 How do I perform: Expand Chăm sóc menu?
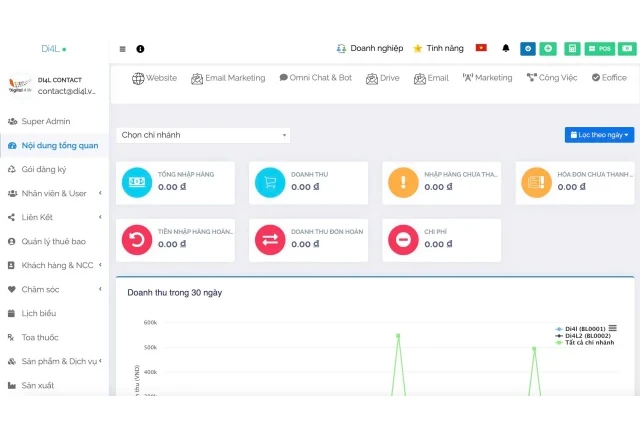coord(54,289)
